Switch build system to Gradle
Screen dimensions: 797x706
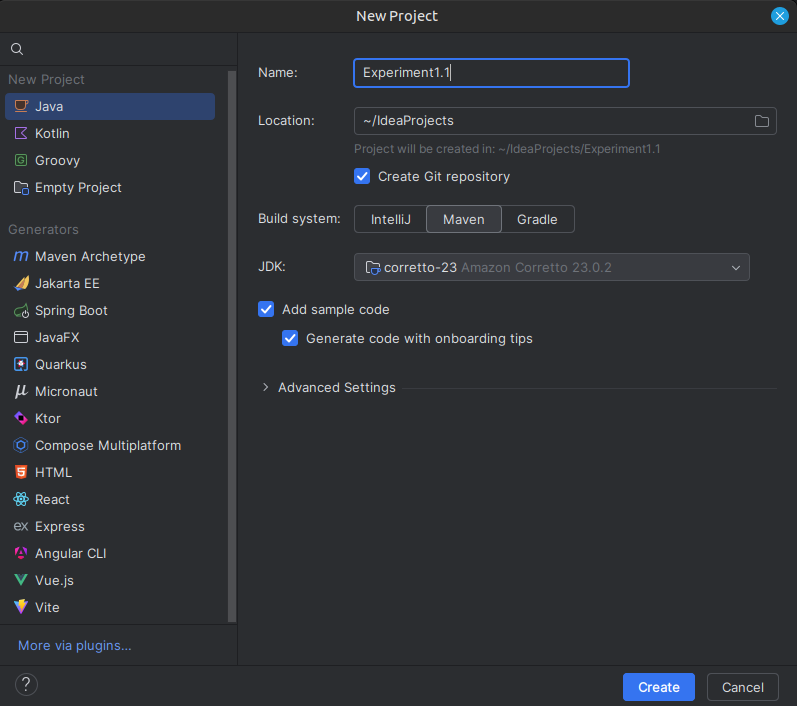[x=537, y=219]
